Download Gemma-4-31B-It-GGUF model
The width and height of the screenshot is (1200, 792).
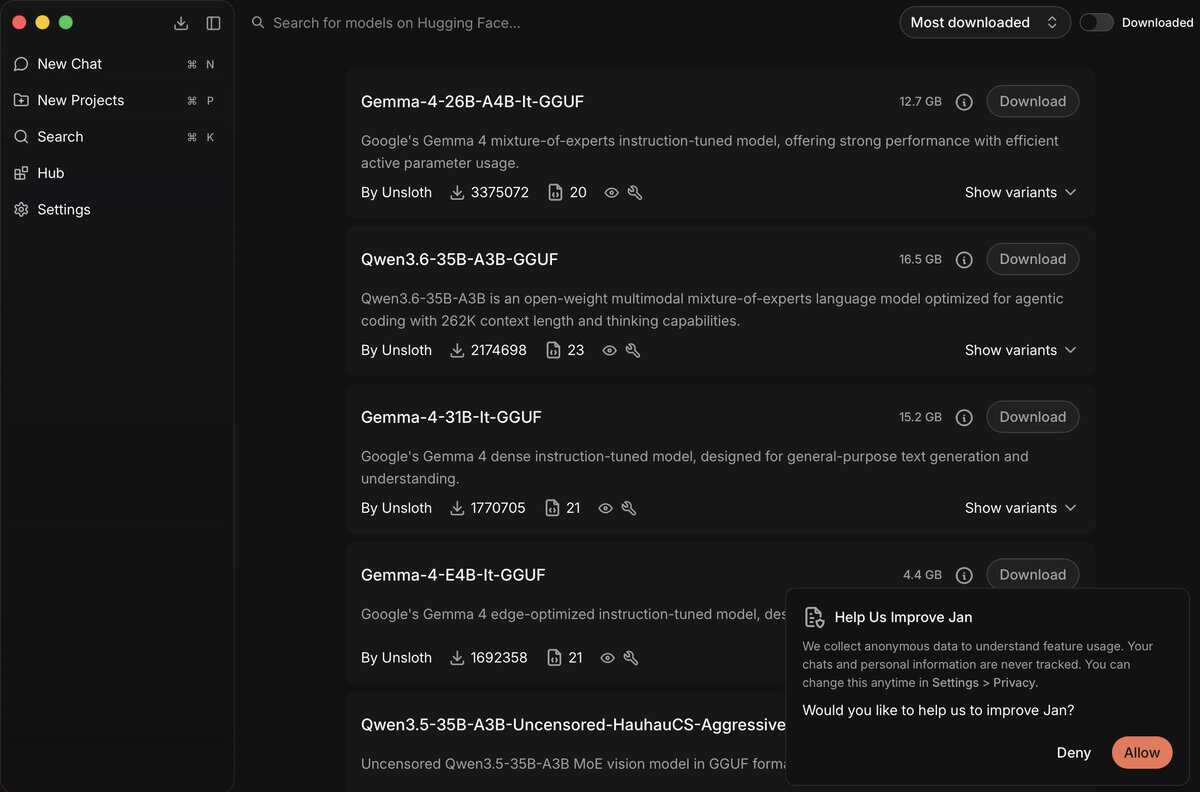point(1032,417)
